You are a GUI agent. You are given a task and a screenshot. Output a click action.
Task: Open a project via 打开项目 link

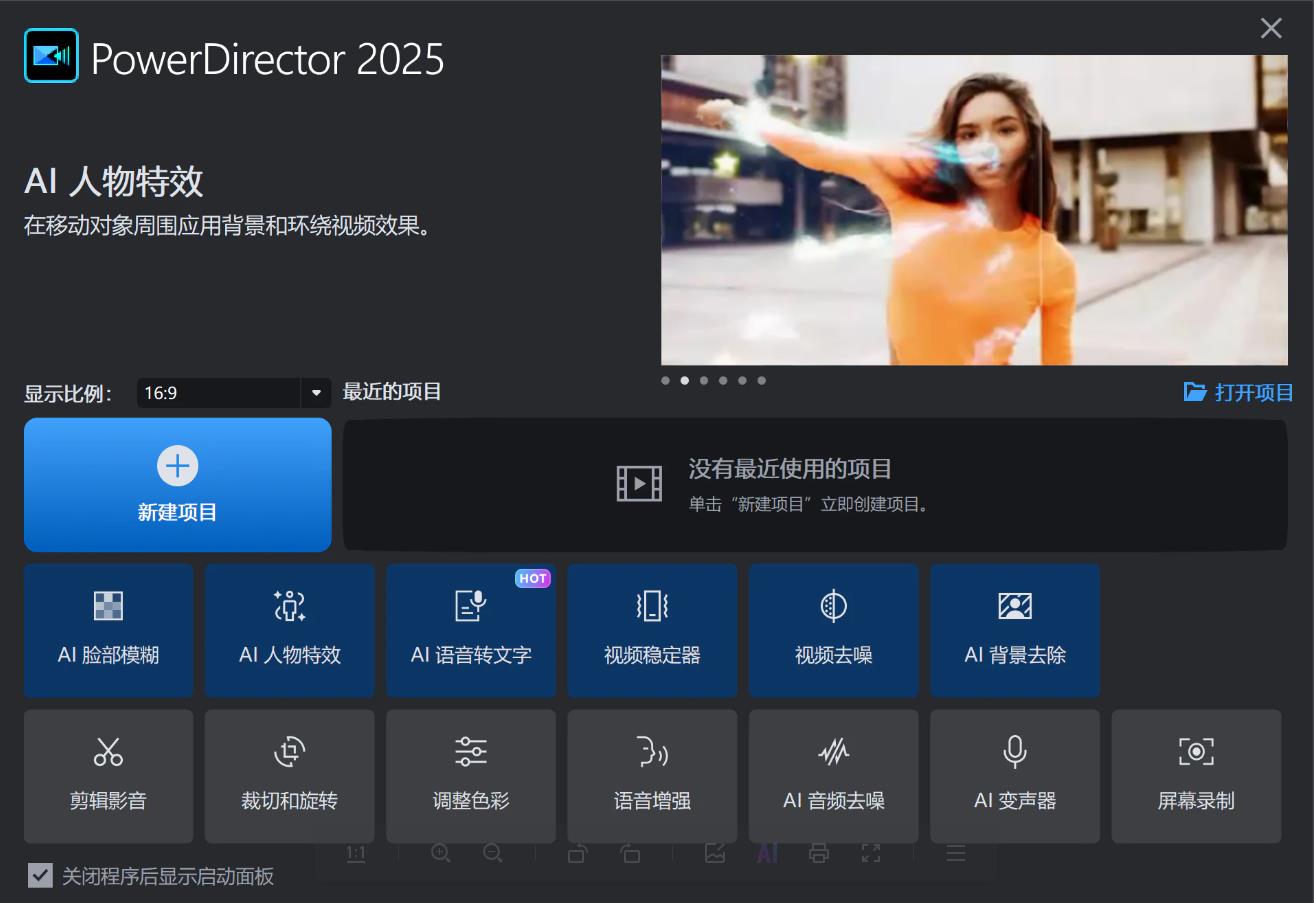tap(1237, 392)
